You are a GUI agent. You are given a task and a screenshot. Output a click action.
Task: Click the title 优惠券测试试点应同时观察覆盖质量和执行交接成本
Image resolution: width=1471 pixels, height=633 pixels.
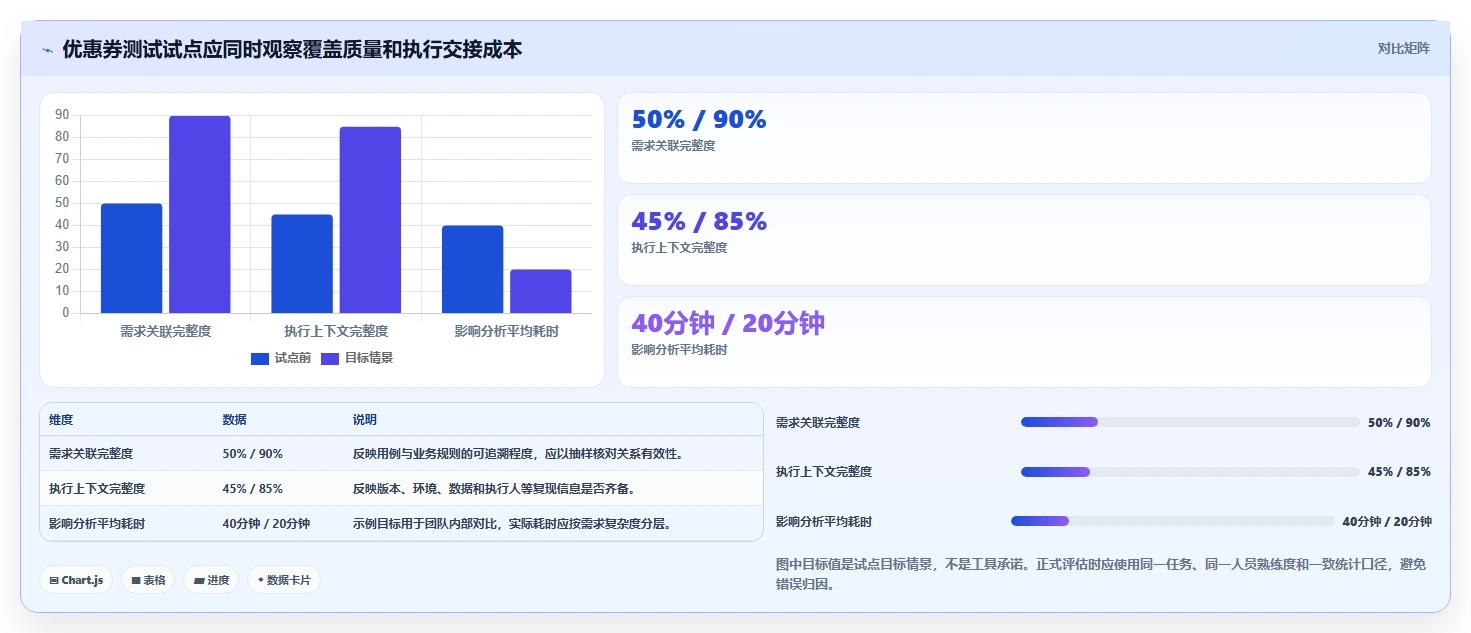292,49
